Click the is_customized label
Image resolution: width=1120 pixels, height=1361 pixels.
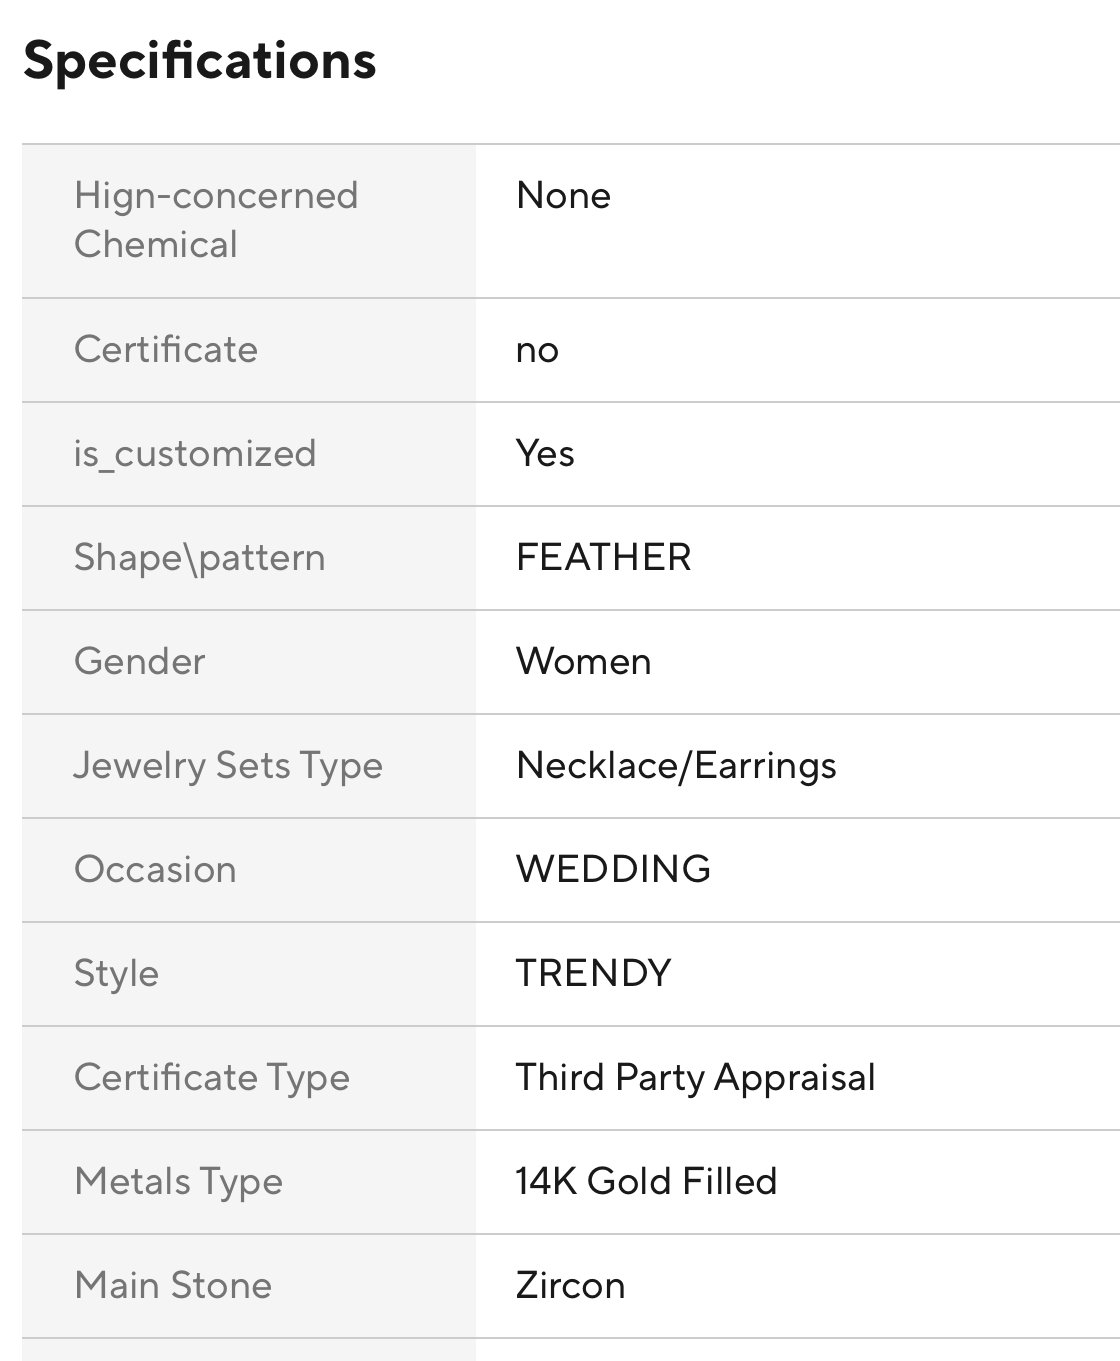coord(195,454)
